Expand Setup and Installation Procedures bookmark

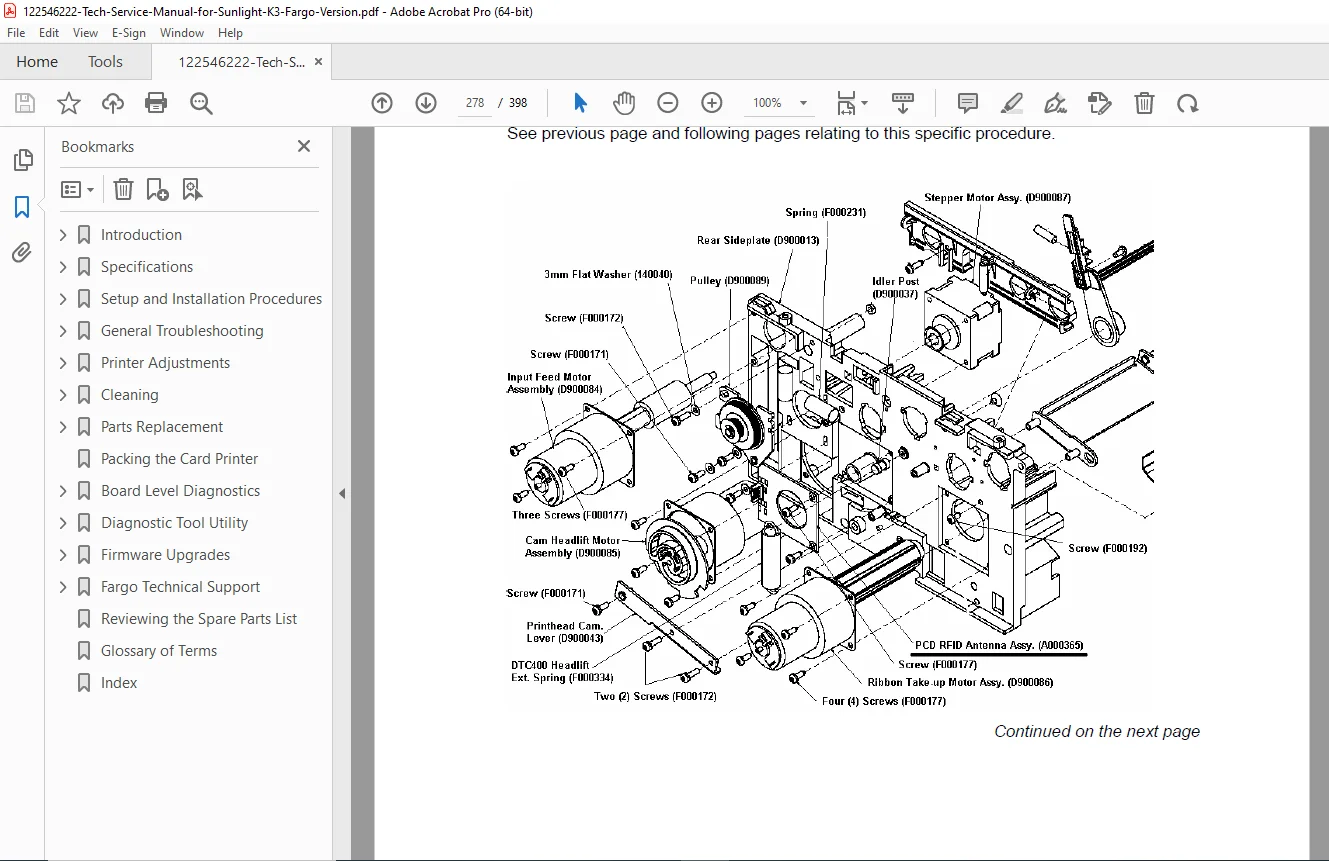coord(63,299)
